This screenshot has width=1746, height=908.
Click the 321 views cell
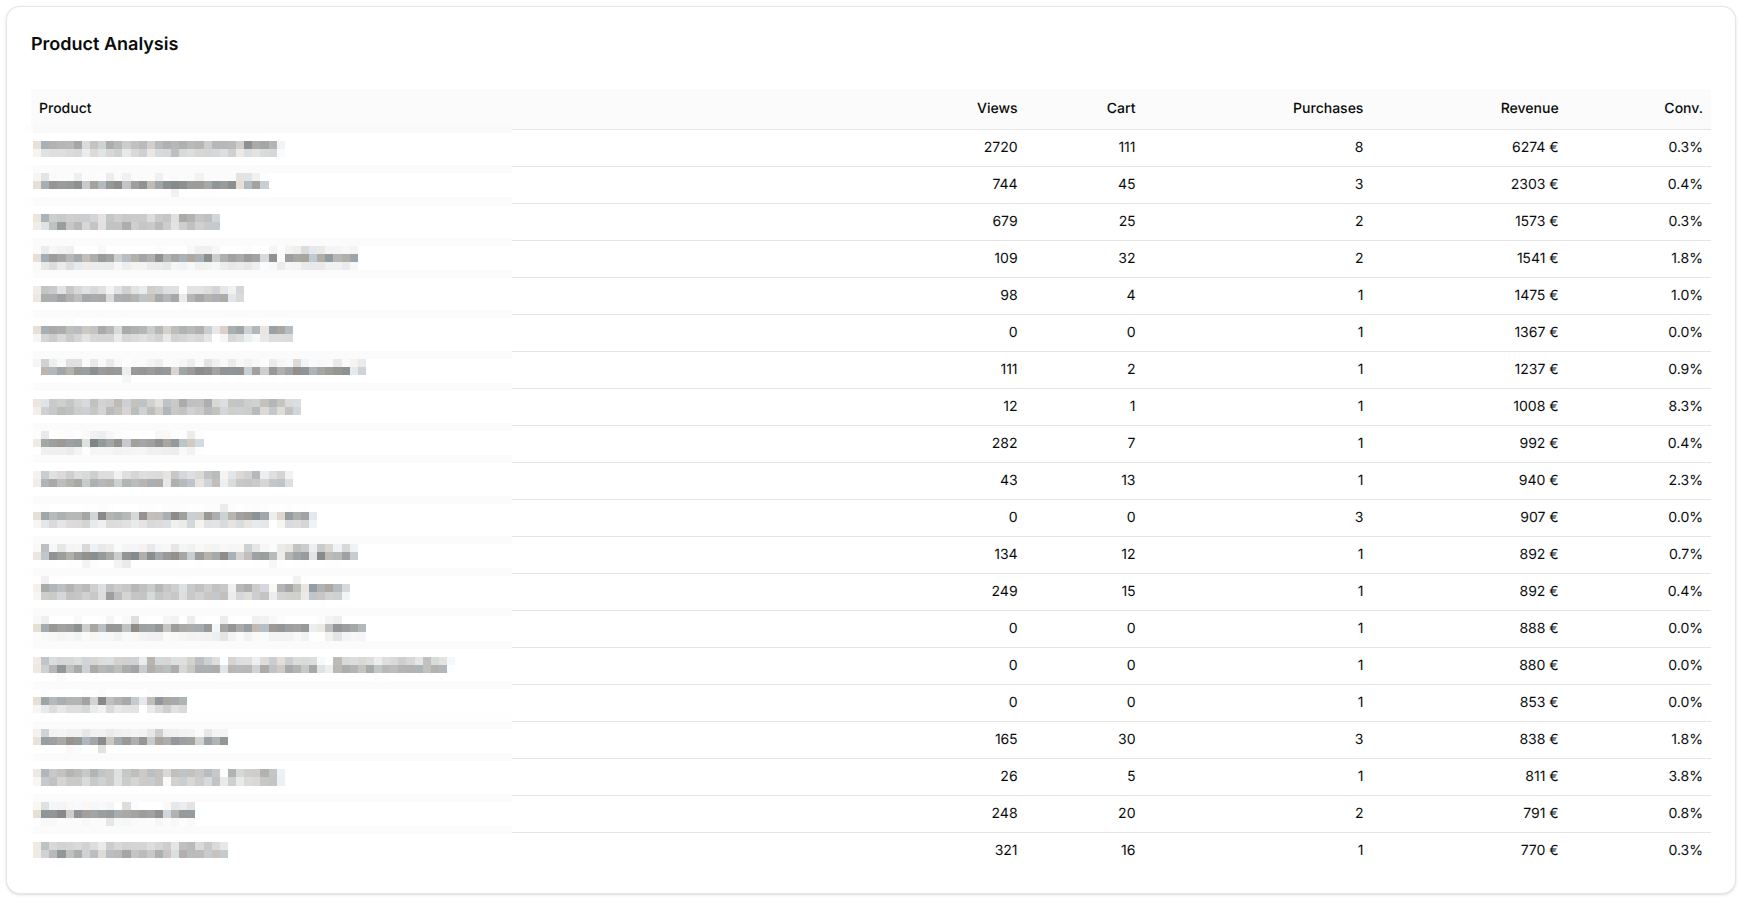coord(1005,850)
